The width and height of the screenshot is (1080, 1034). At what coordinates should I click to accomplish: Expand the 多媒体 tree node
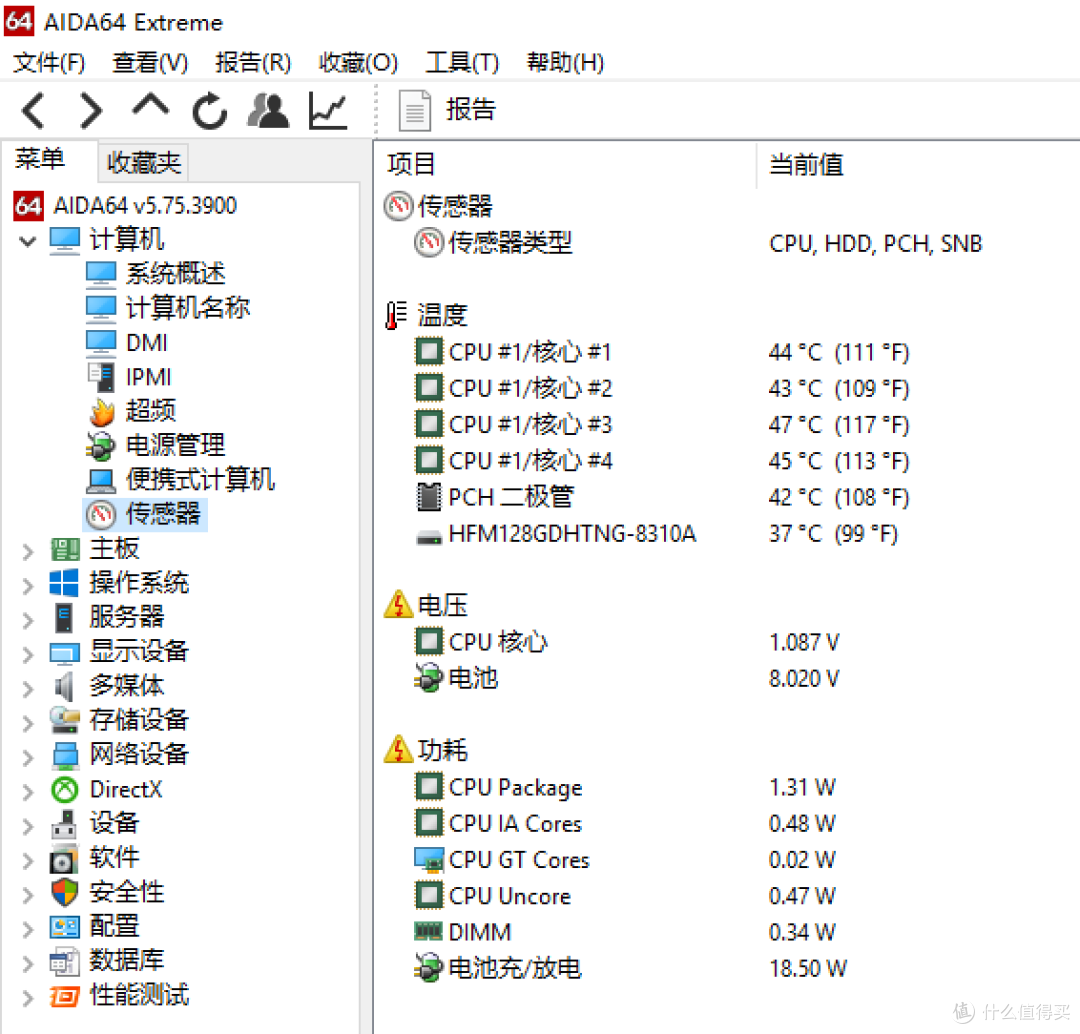pos(28,687)
